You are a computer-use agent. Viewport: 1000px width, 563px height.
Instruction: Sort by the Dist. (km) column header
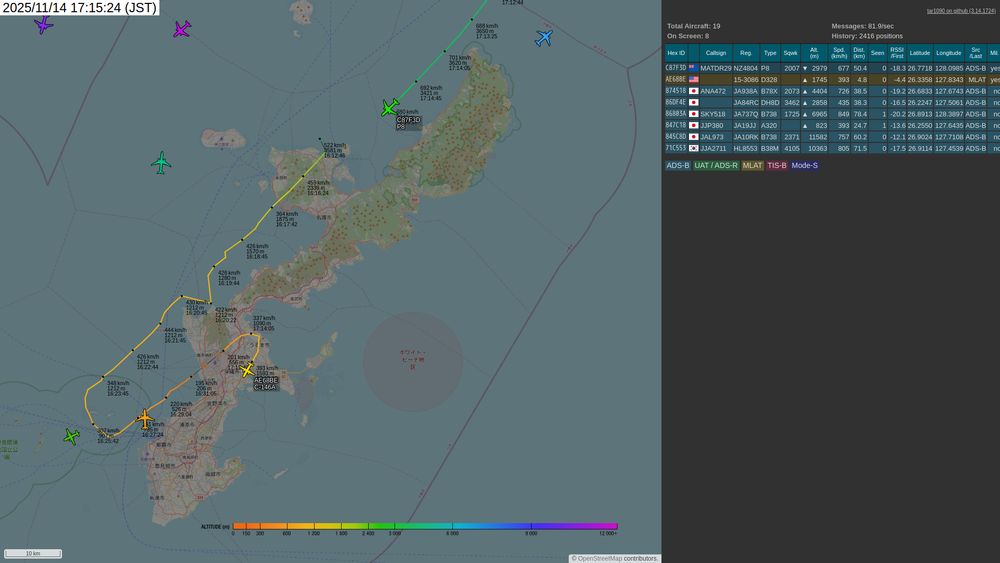point(859,53)
